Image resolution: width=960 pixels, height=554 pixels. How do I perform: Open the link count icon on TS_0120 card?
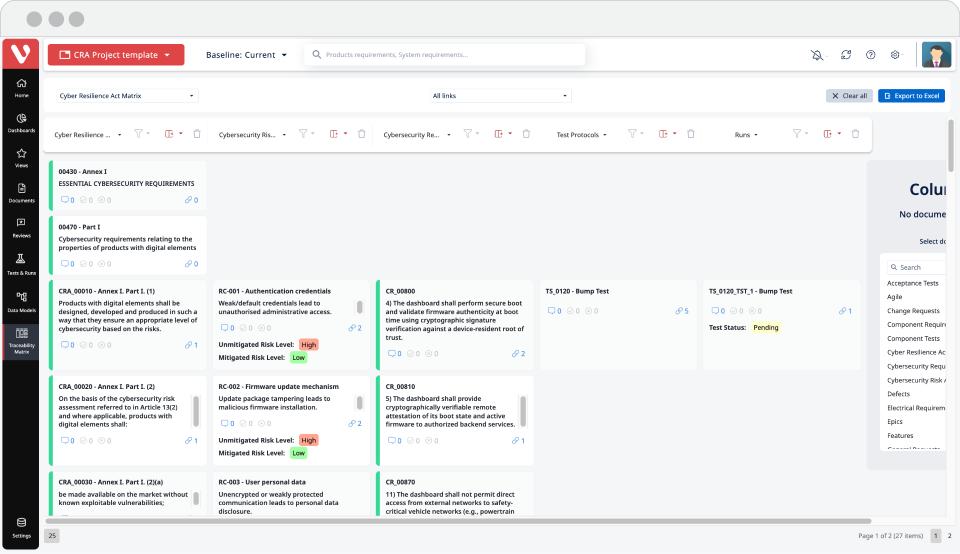[x=681, y=311]
